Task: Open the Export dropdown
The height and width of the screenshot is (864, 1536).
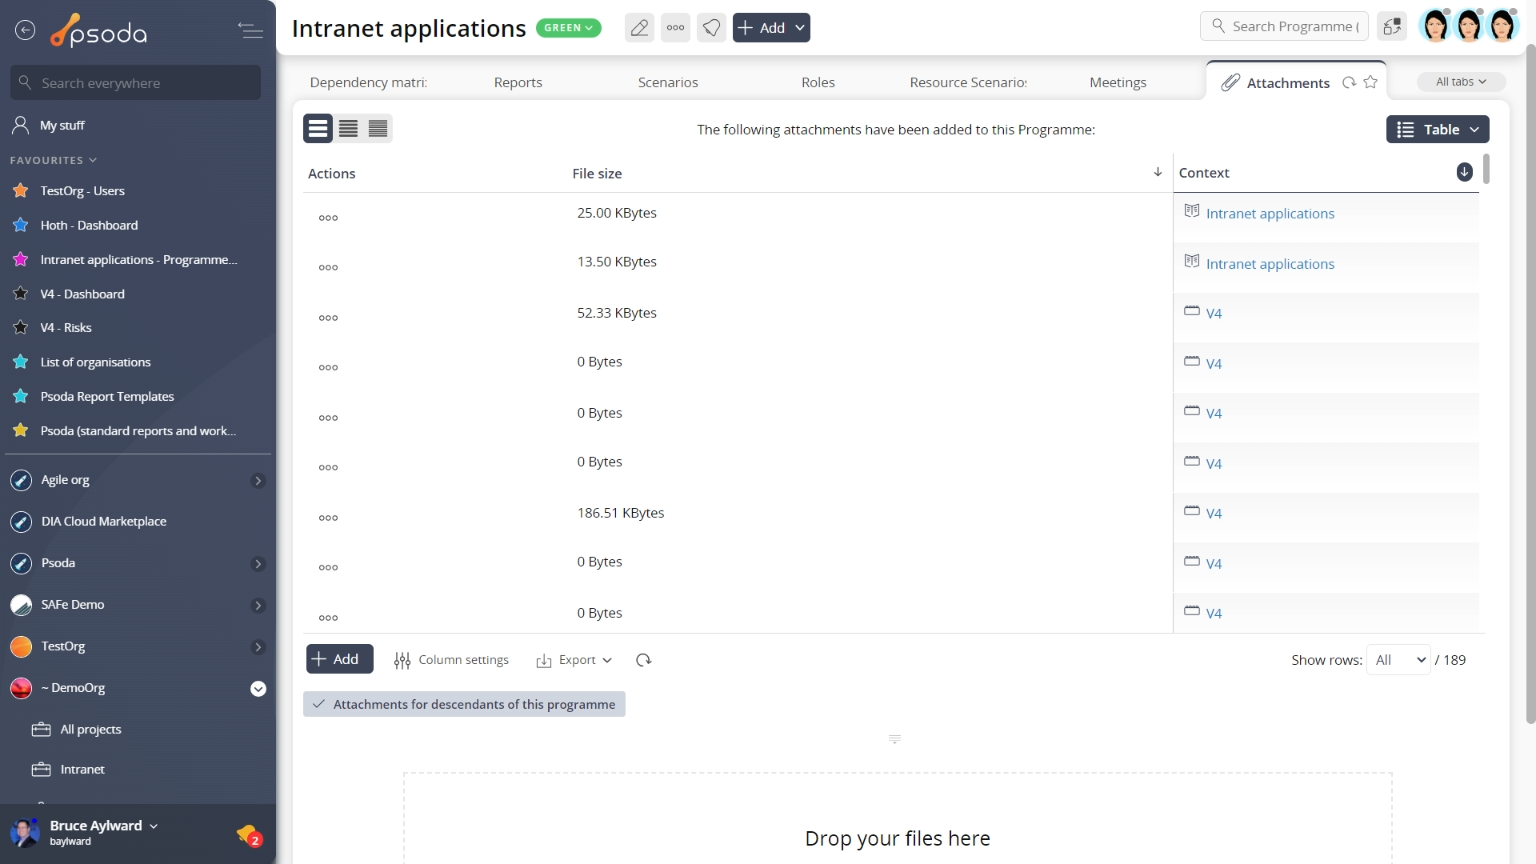Action: [x=574, y=660]
